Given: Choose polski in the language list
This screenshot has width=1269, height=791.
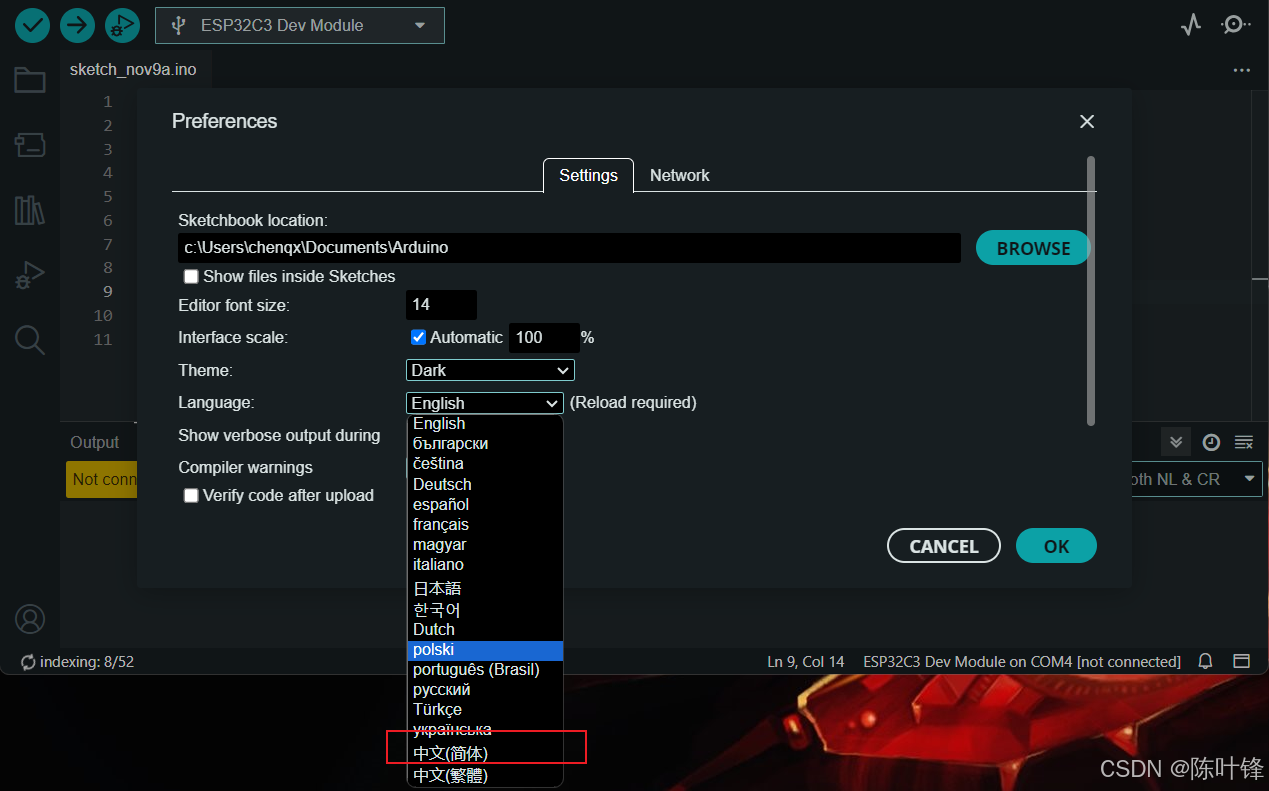Looking at the screenshot, I should pos(486,650).
